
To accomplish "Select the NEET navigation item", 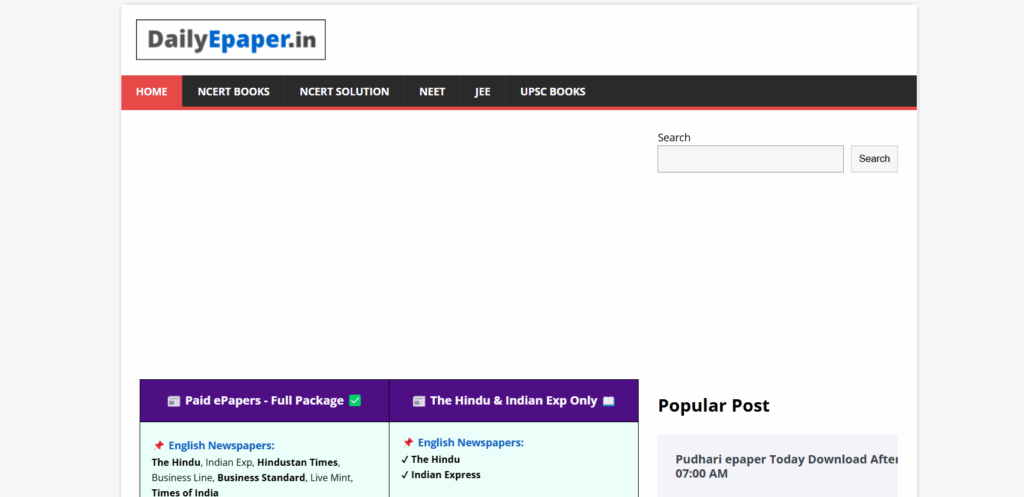I will (432, 92).
